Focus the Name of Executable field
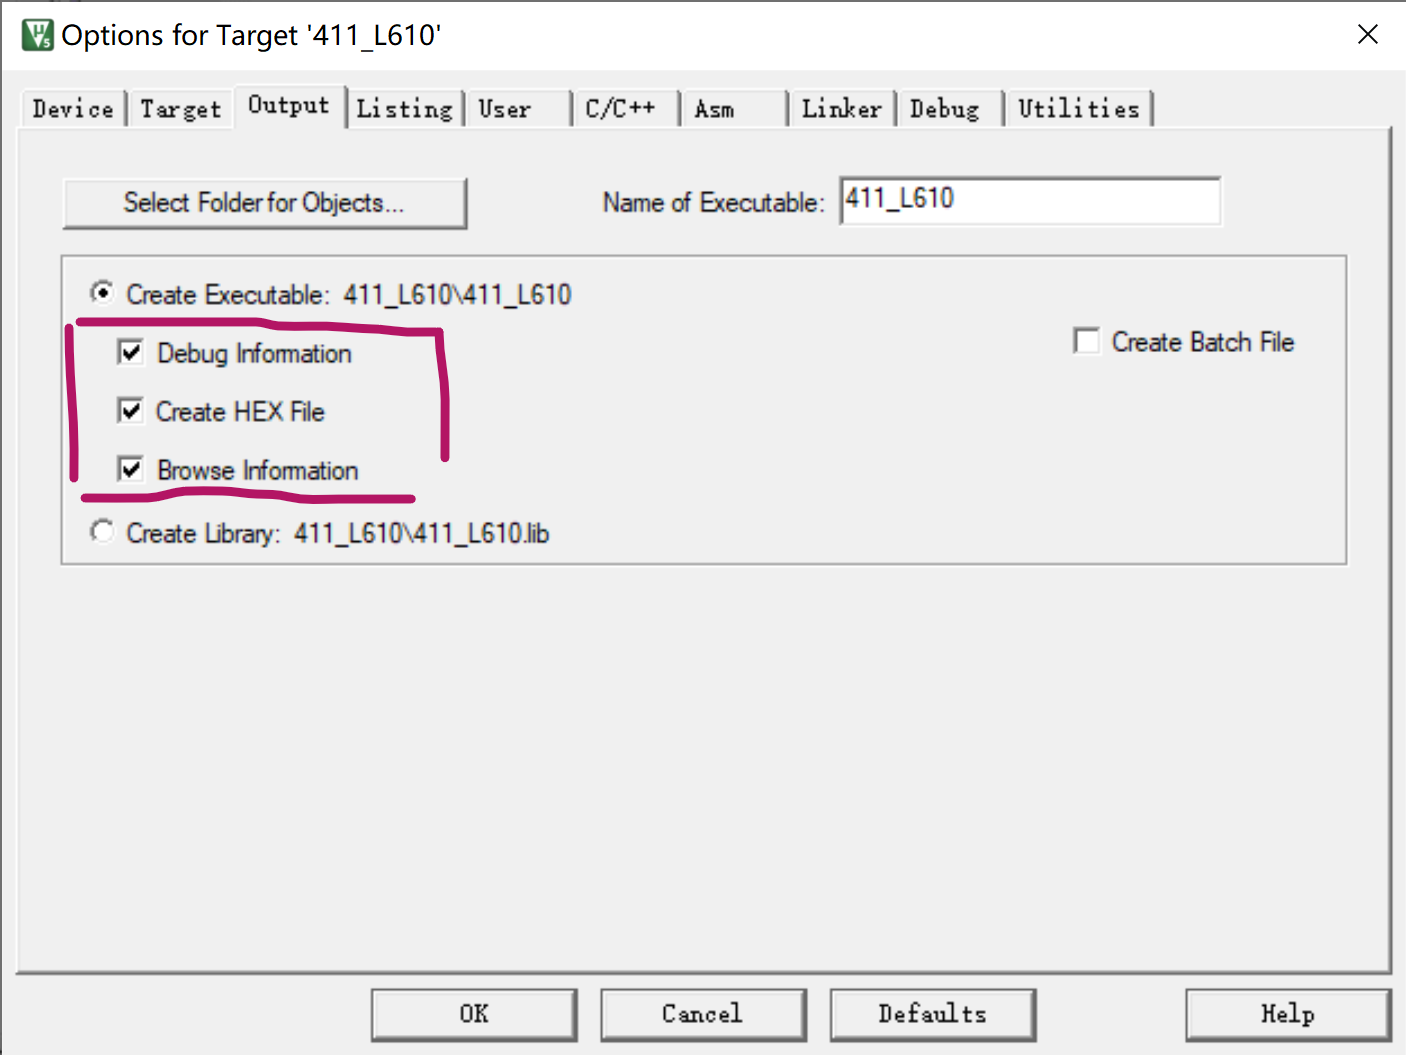Screen dimensions: 1406x1055 1030,201
